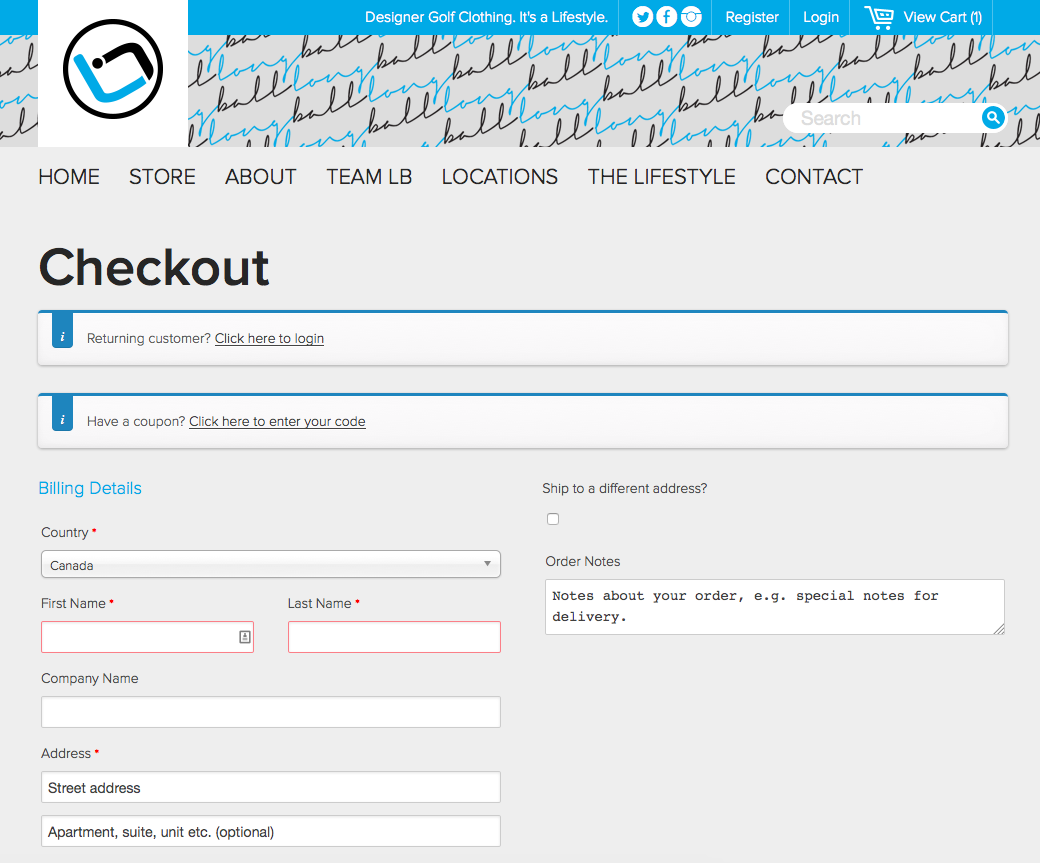Click the shopping cart icon
This screenshot has height=863, width=1040.
[879, 17]
